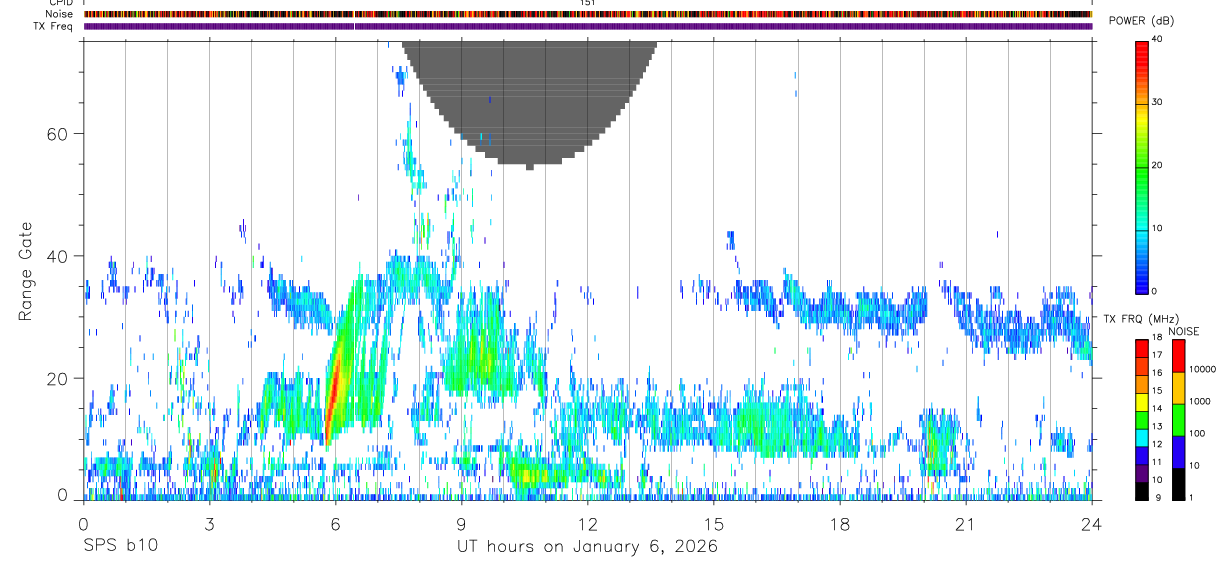Click the Noise row label at top
The image size is (1228, 567).
click(x=58, y=14)
